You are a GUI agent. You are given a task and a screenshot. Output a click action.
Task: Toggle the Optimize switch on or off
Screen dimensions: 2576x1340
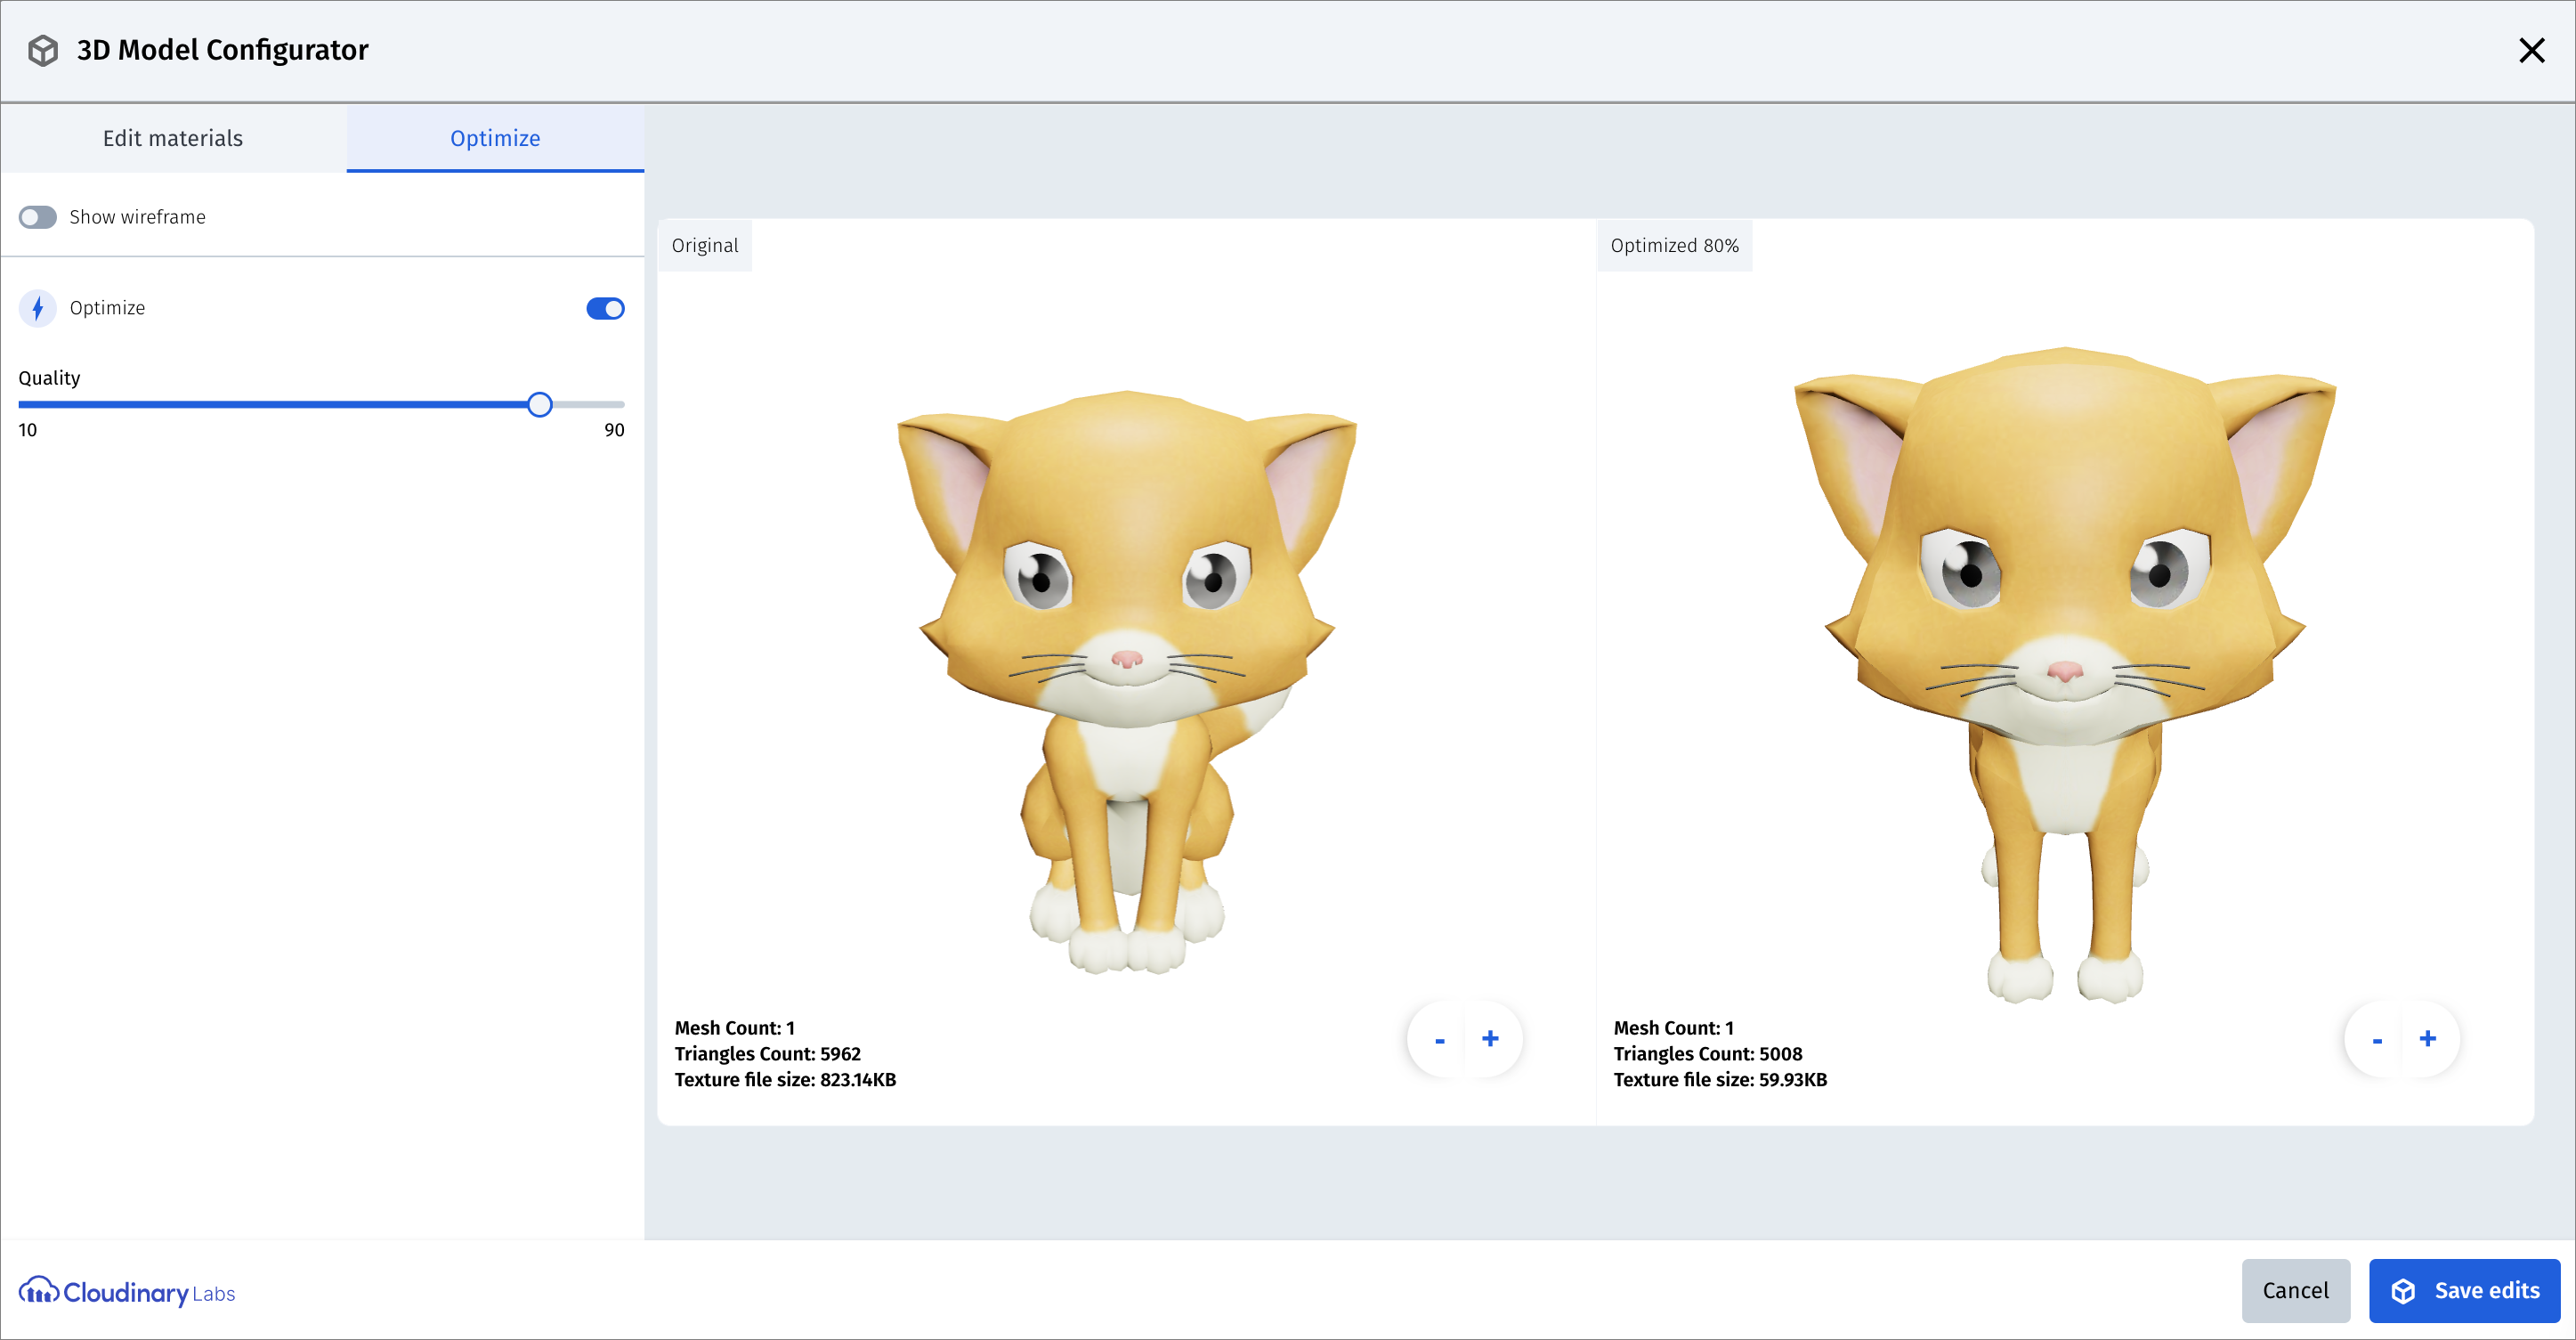[606, 309]
